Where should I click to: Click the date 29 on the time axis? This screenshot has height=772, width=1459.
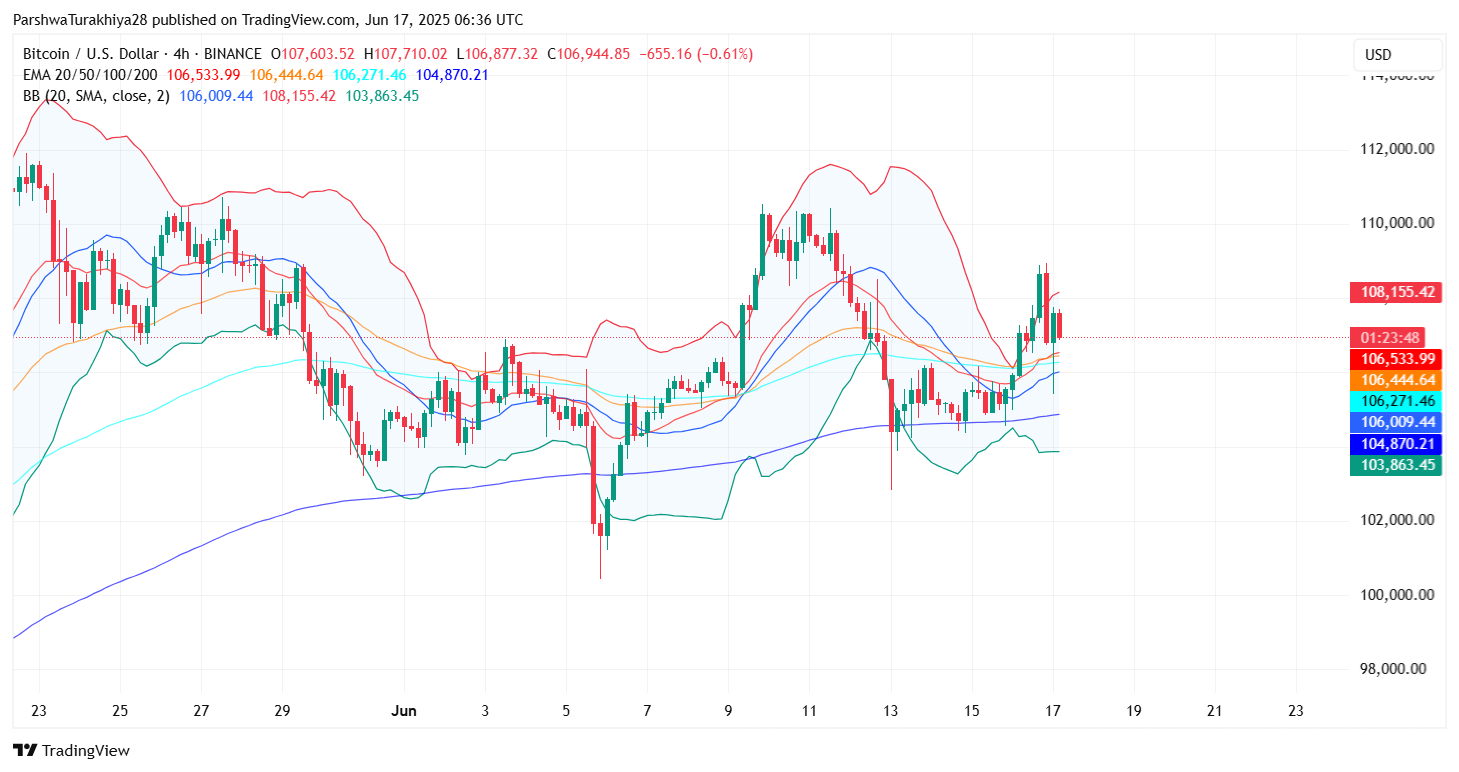[x=282, y=711]
